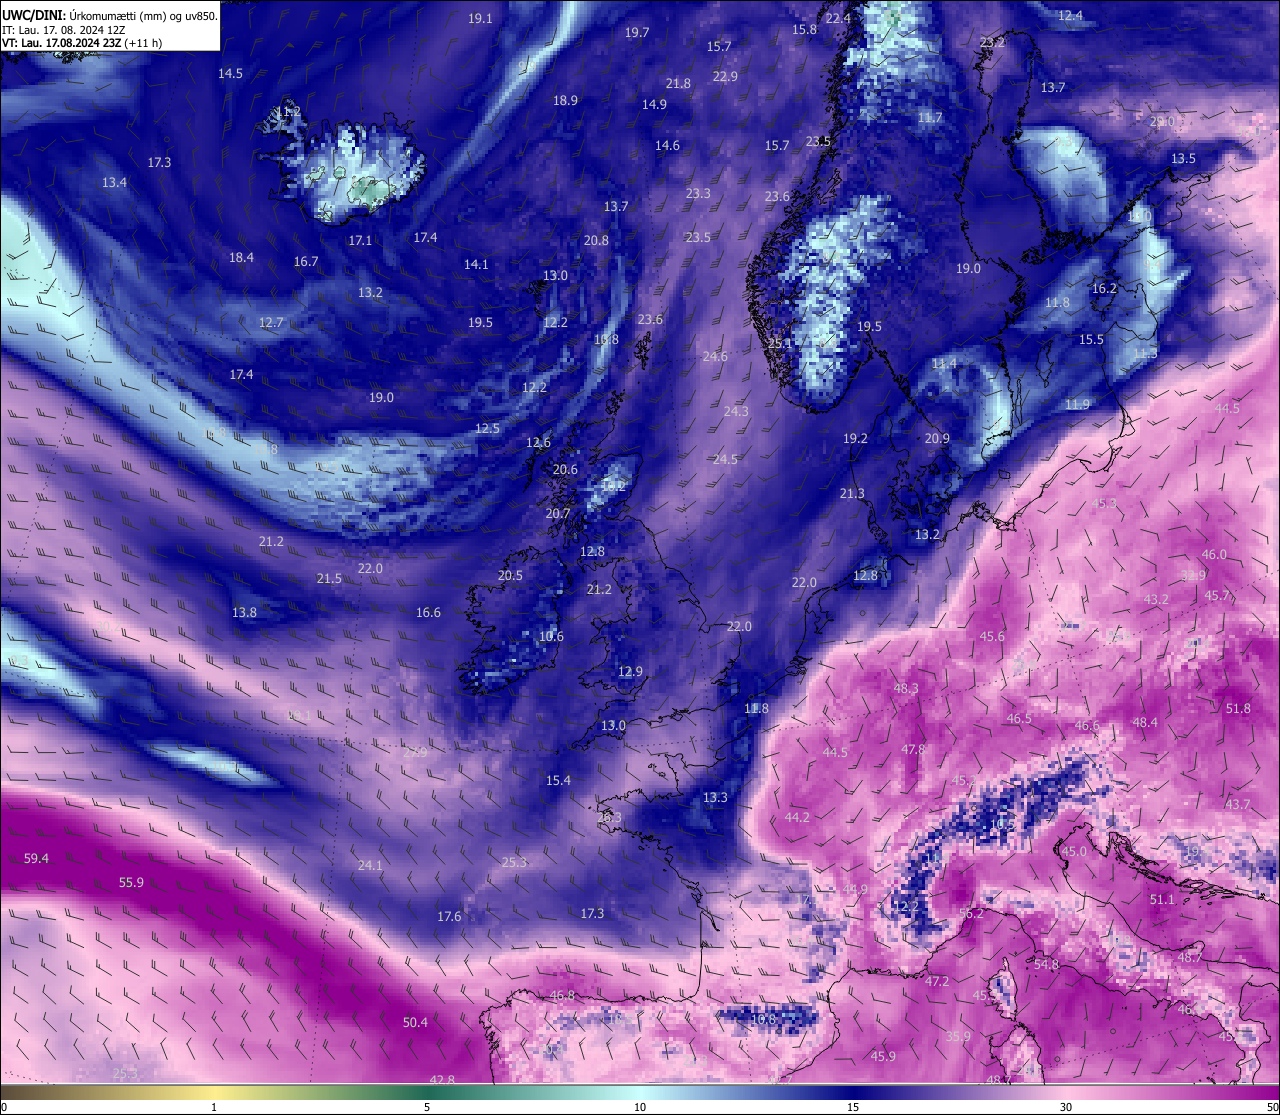The height and width of the screenshot is (1115, 1280).
Task: Select the 10.6 value over Ireland
Action: (551, 637)
